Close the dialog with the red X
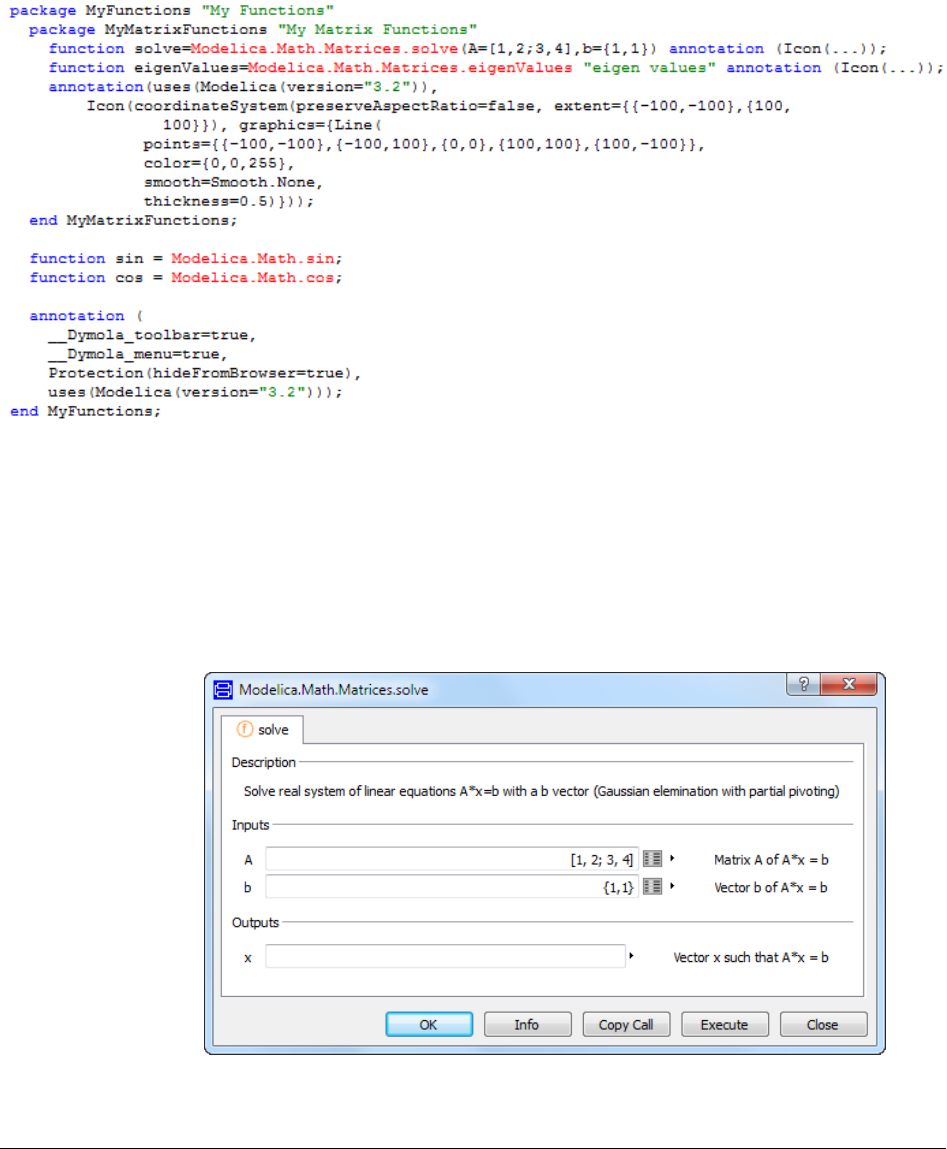 tap(849, 684)
